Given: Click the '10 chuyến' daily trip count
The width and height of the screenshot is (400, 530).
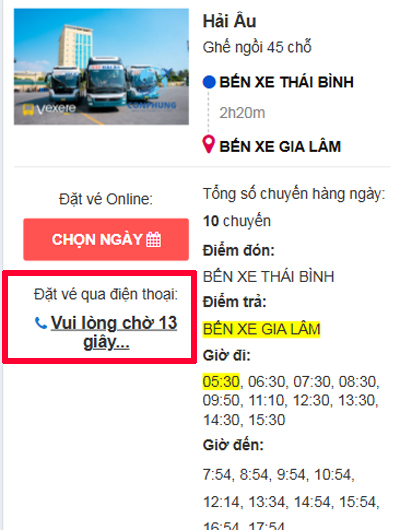Looking at the screenshot, I should (x=237, y=221).
